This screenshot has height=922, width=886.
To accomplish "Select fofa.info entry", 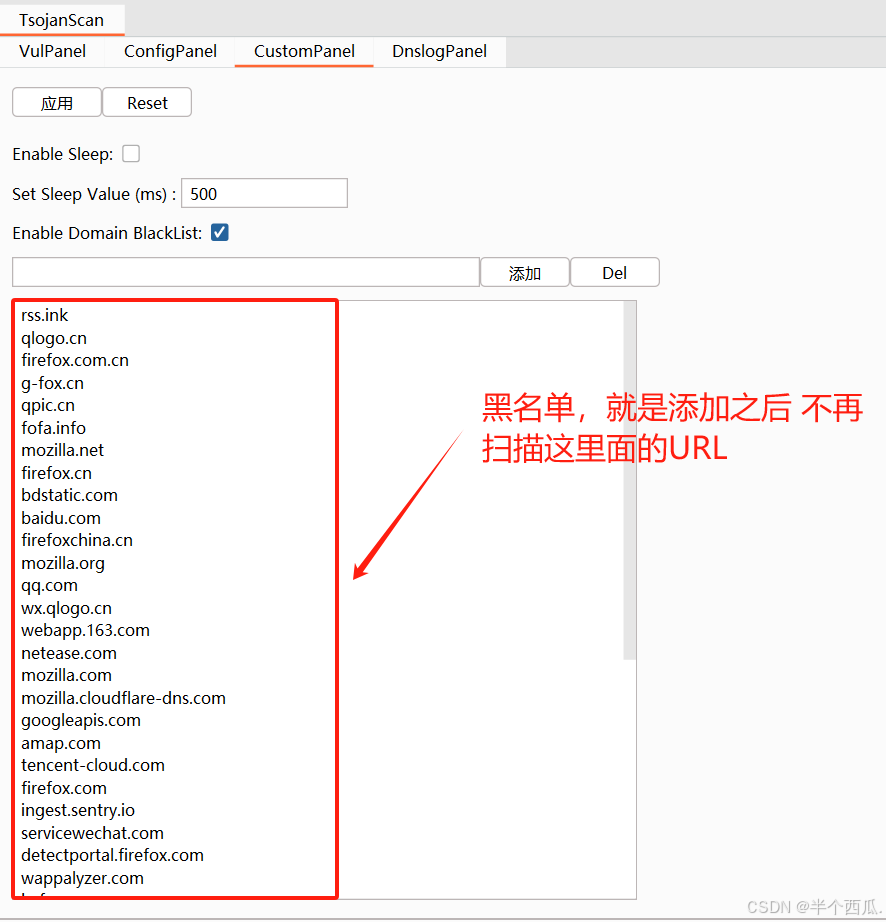I will 54,427.
